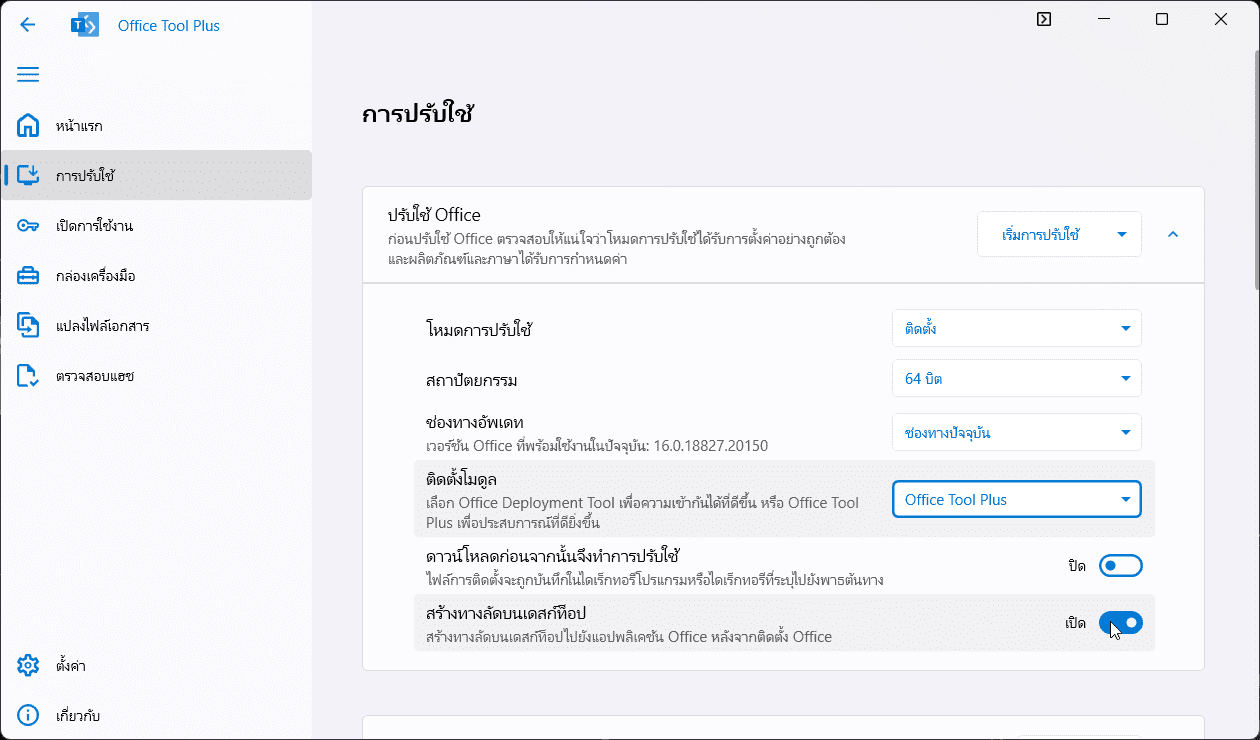Click the ดาวน์โหลดก่อนจากนั้นจึงทำการปรับใช้ label
1260x740 pixels.
click(x=553, y=556)
